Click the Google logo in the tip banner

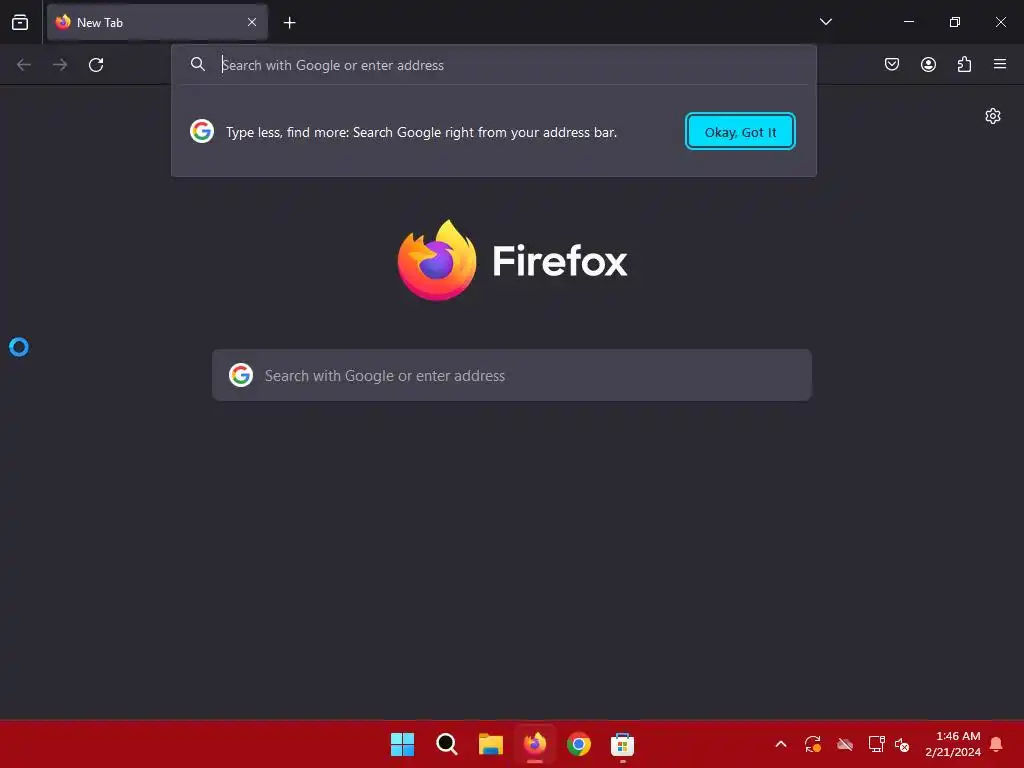coord(202,131)
